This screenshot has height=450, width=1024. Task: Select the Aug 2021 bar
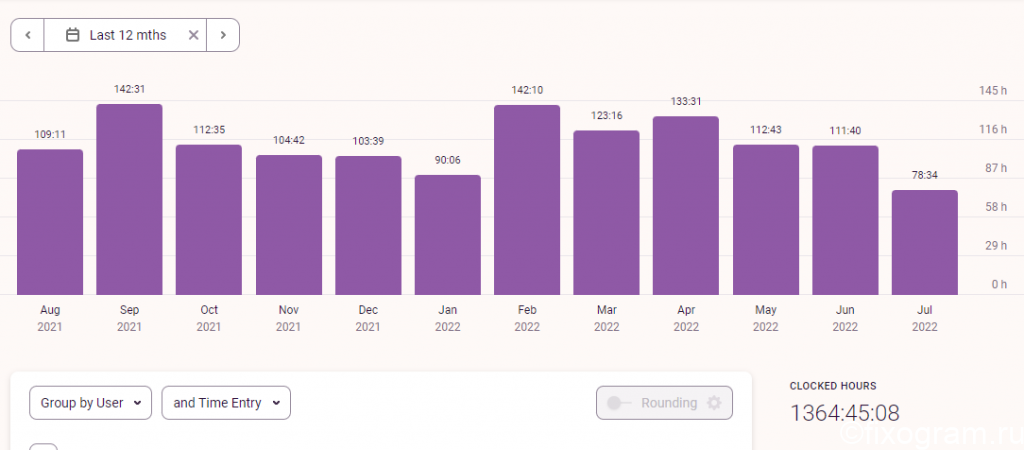tap(50, 222)
